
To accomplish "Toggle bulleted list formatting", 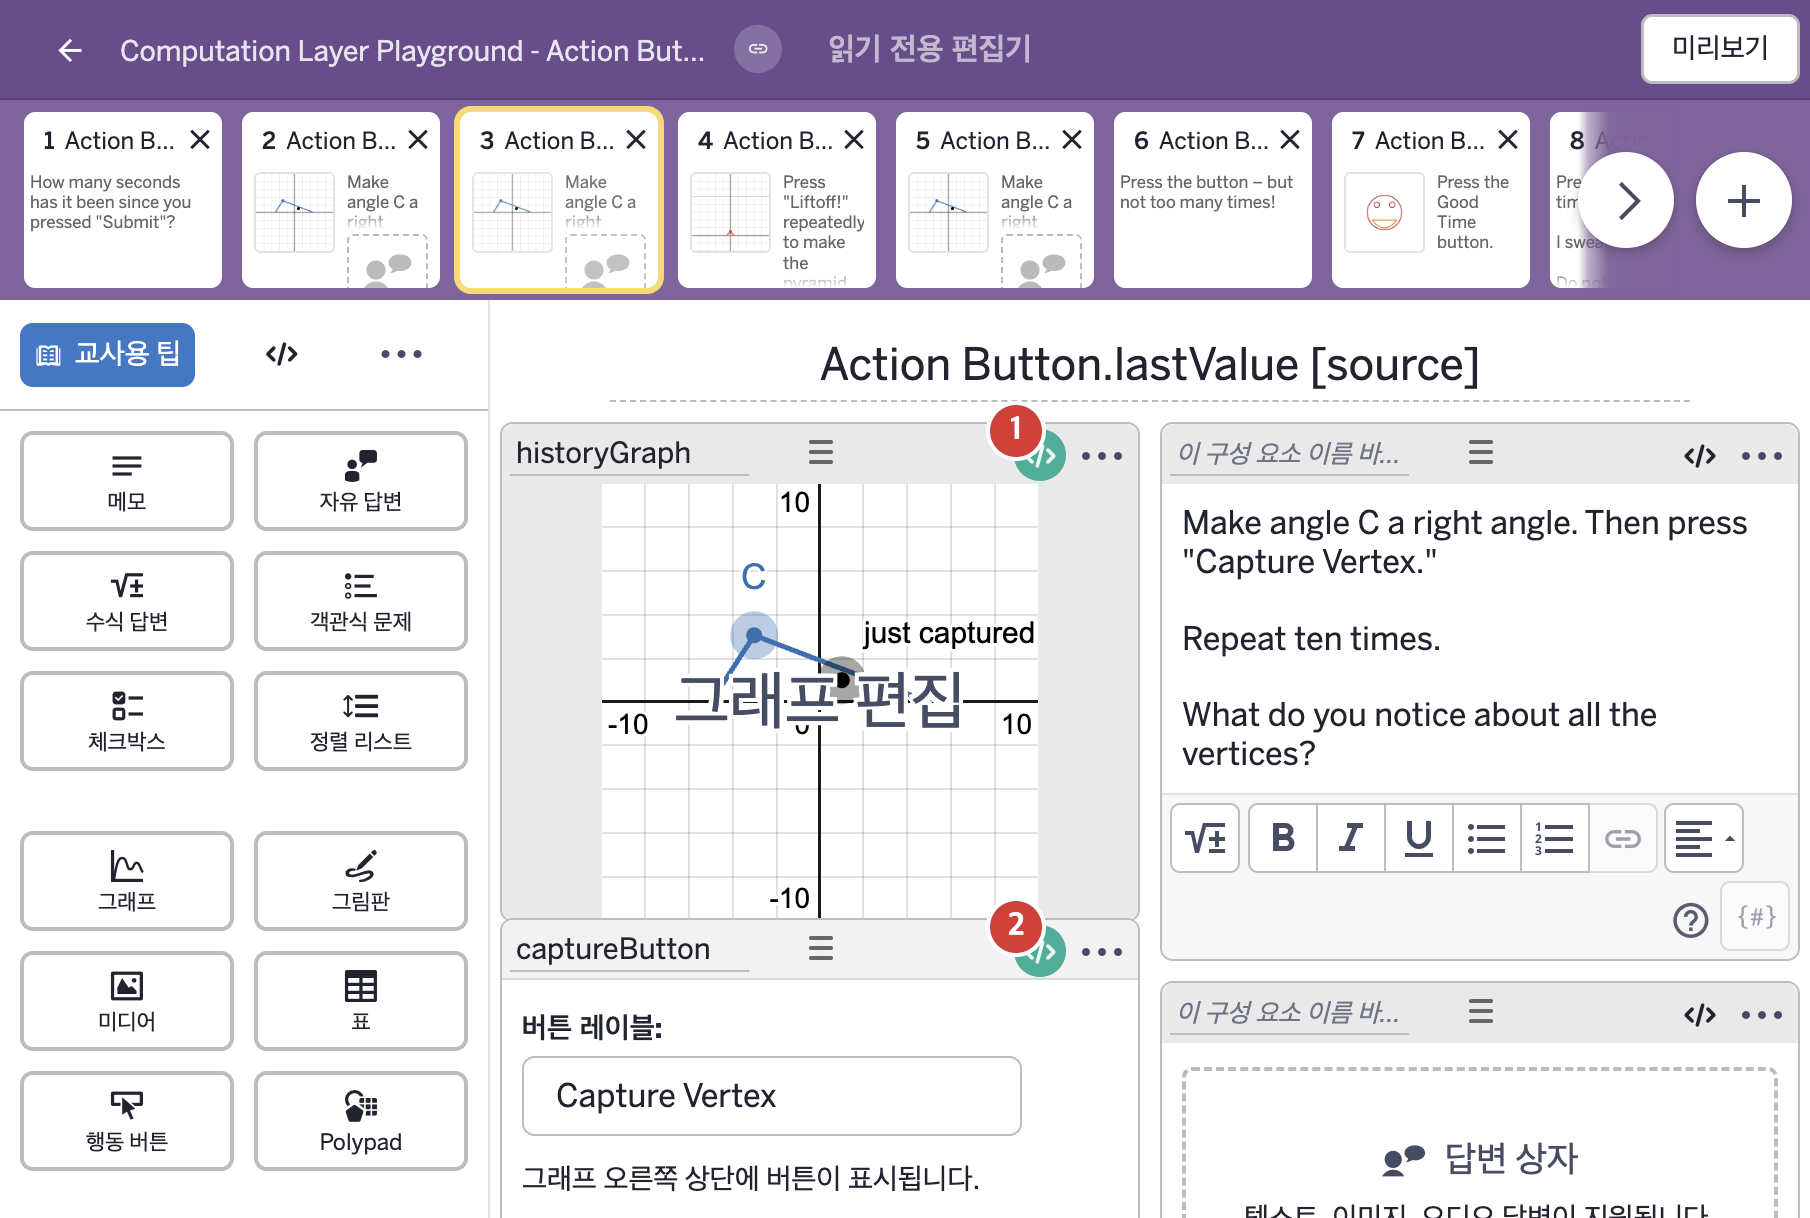I will [1487, 838].
